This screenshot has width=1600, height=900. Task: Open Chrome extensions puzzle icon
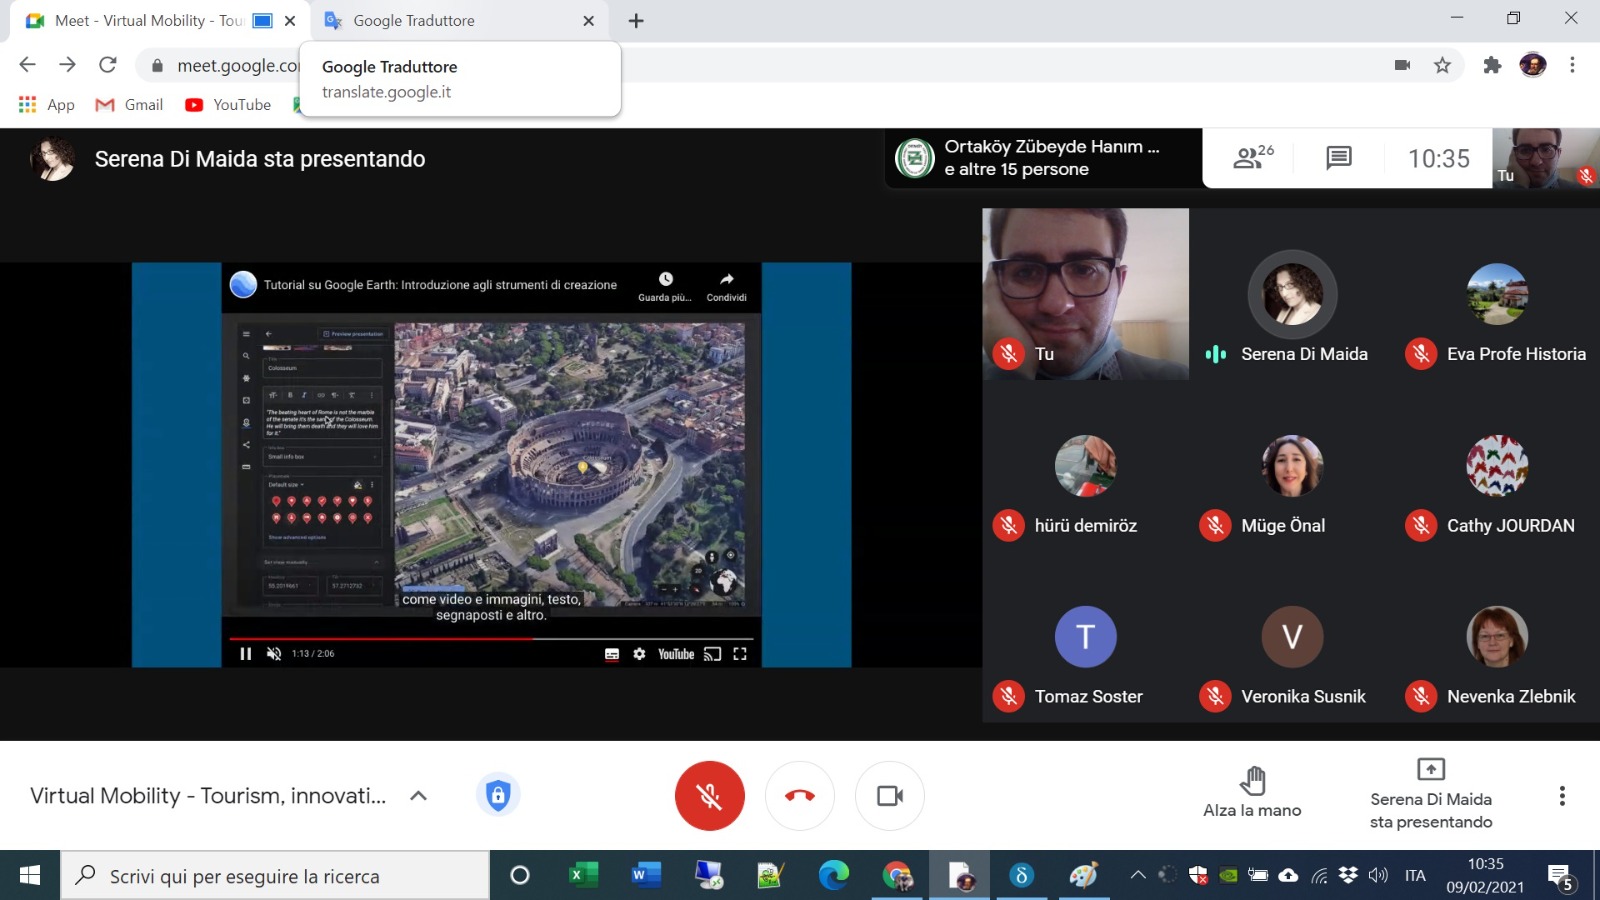pyautogui.click(x=1492, y=65)
